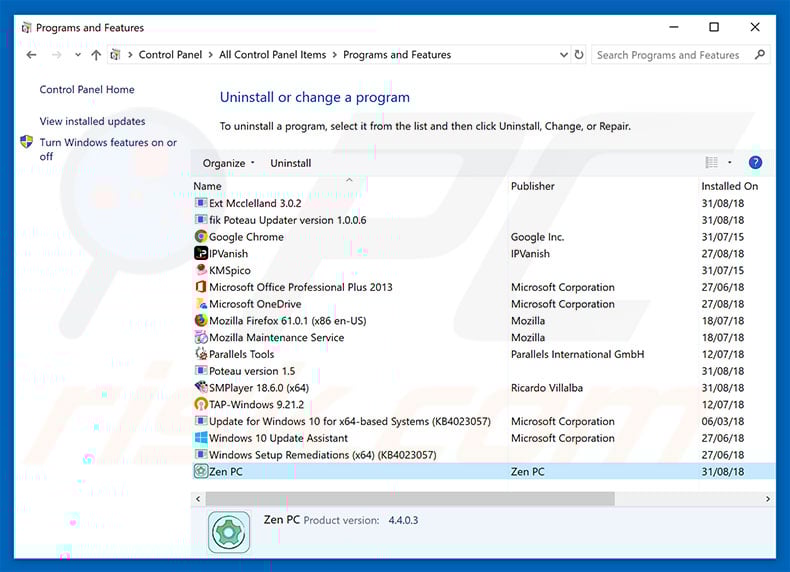Go back with the back arrow
This screenshot has width=790, height=572.
[31, 54]
